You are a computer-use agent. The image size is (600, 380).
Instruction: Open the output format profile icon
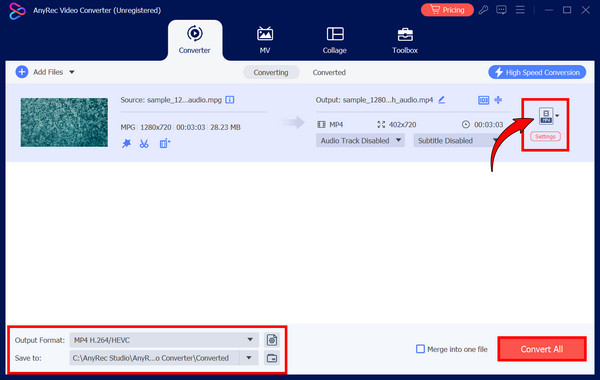point(546,116)
